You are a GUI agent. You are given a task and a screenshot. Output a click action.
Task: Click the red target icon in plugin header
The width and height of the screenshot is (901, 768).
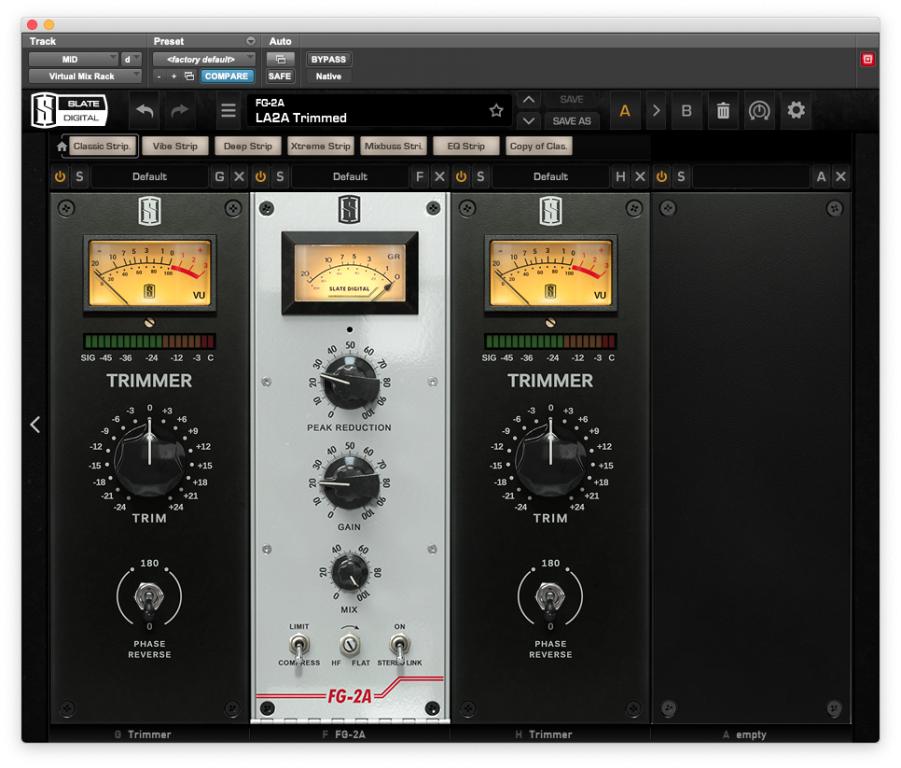click(x=868, y=59)
